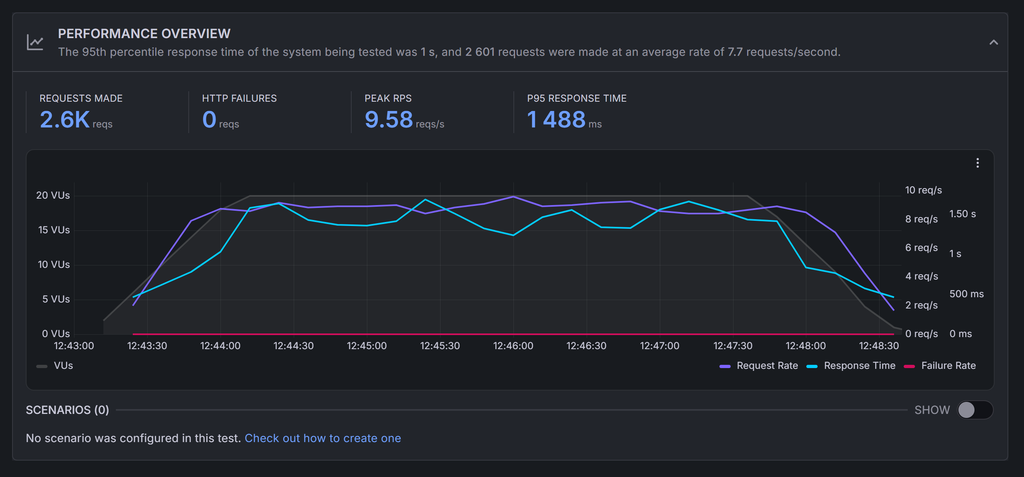Click the 12:46:00 time axis label
This screenshot has width=1024, height=477.
[513, 346]
